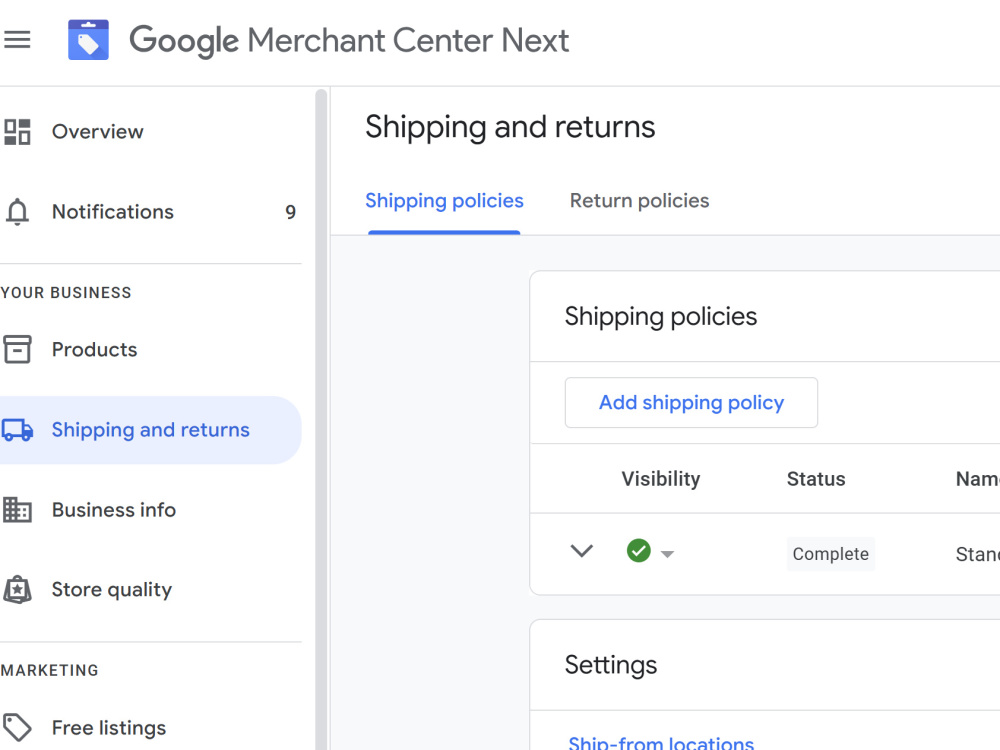This screenshot has width=1000, height=750.
Task: Click the Complete status badge
Action: pyautogui.click(x=830, y=554)
